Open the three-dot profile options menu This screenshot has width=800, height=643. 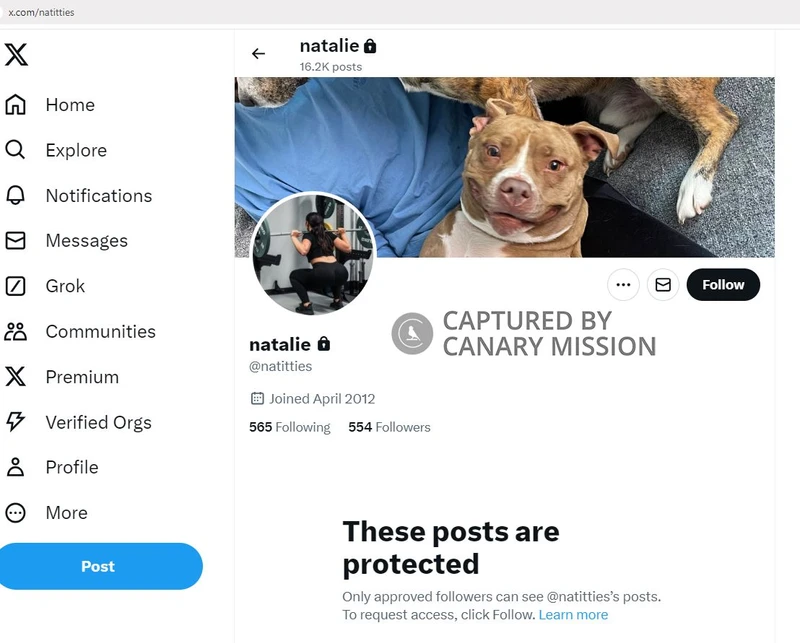point(623,285)
